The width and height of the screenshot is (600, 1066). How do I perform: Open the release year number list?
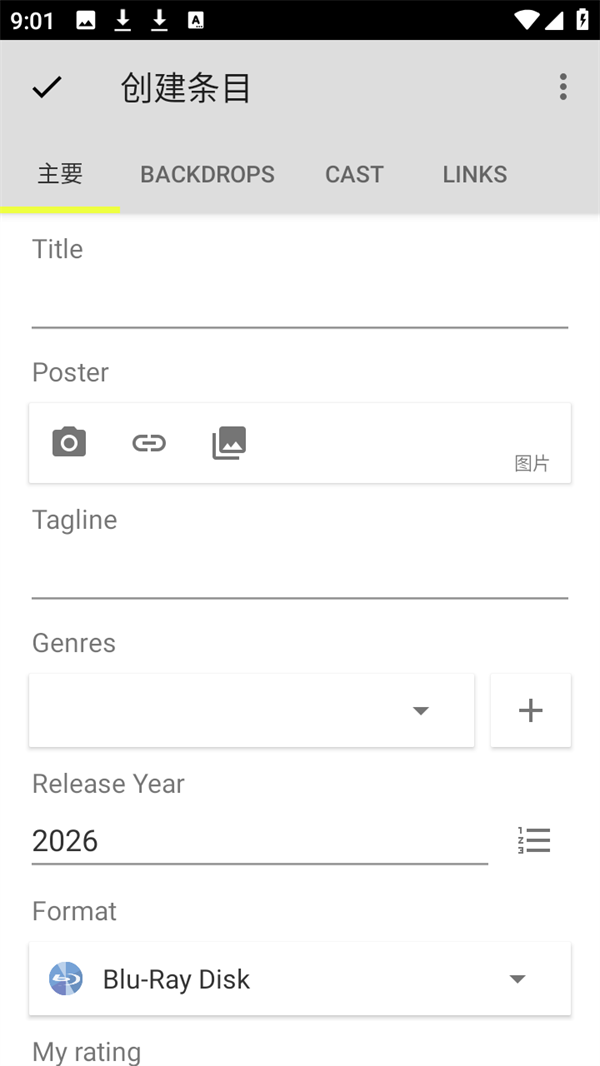[x=534, y=840]
